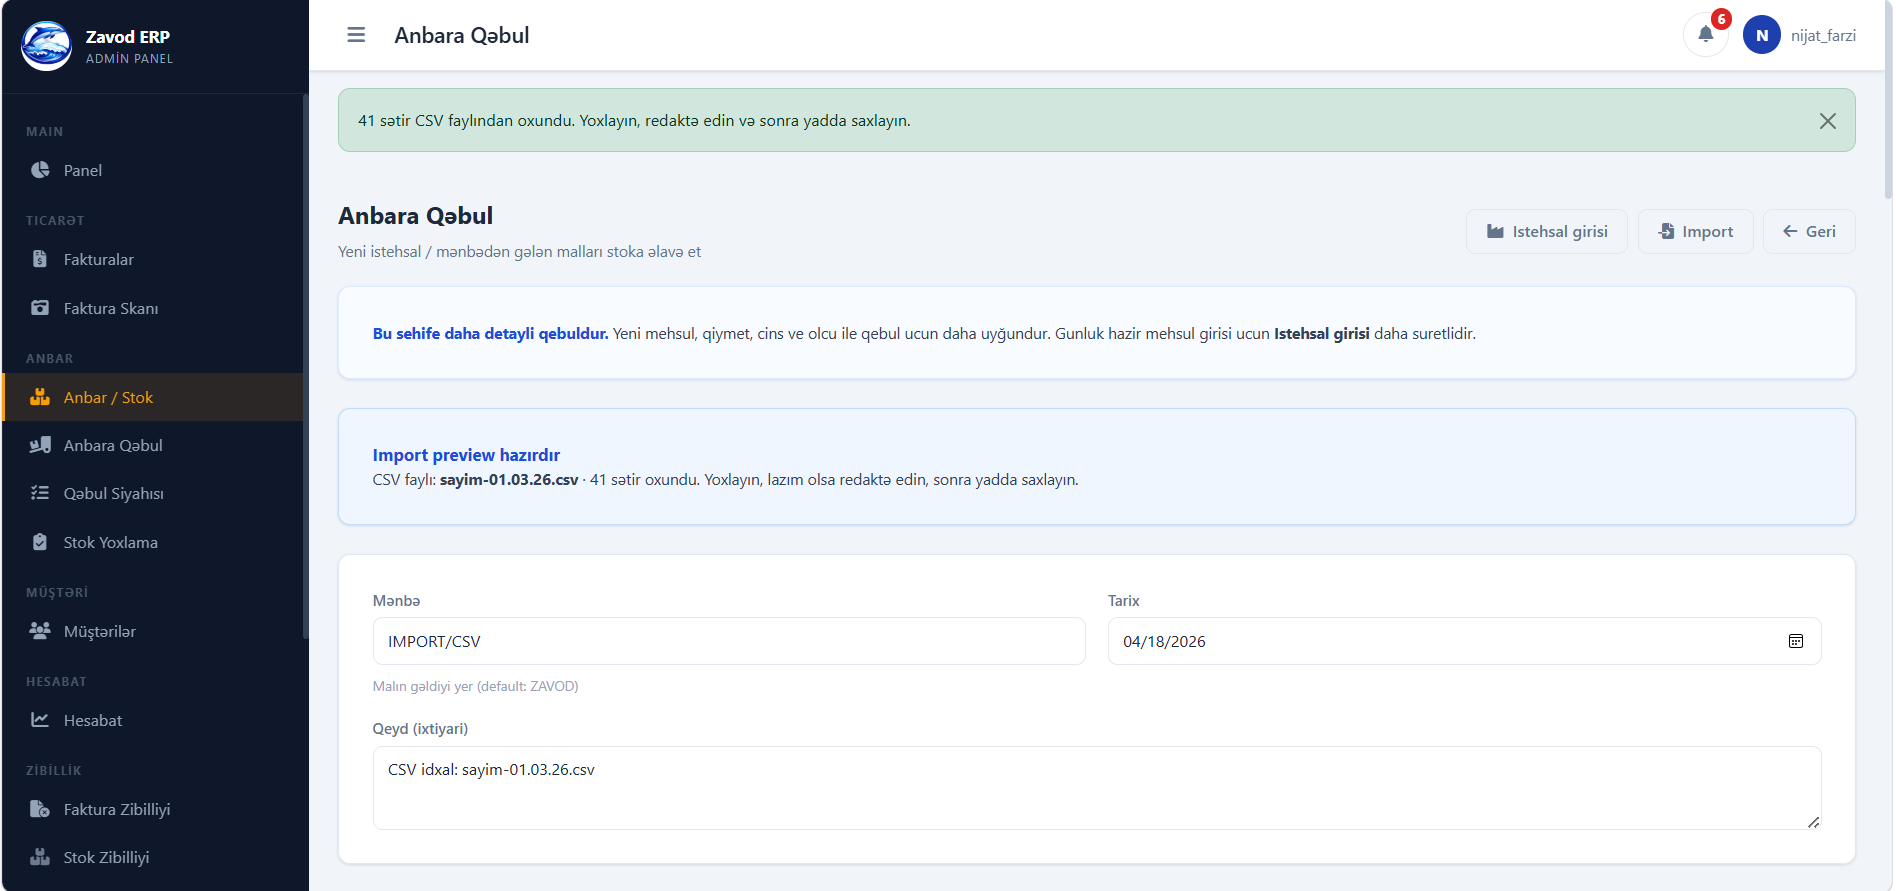Viewport: 1896px width, 891px height.
Task: Click the hamburger menu icon
Action: [356, 35]
